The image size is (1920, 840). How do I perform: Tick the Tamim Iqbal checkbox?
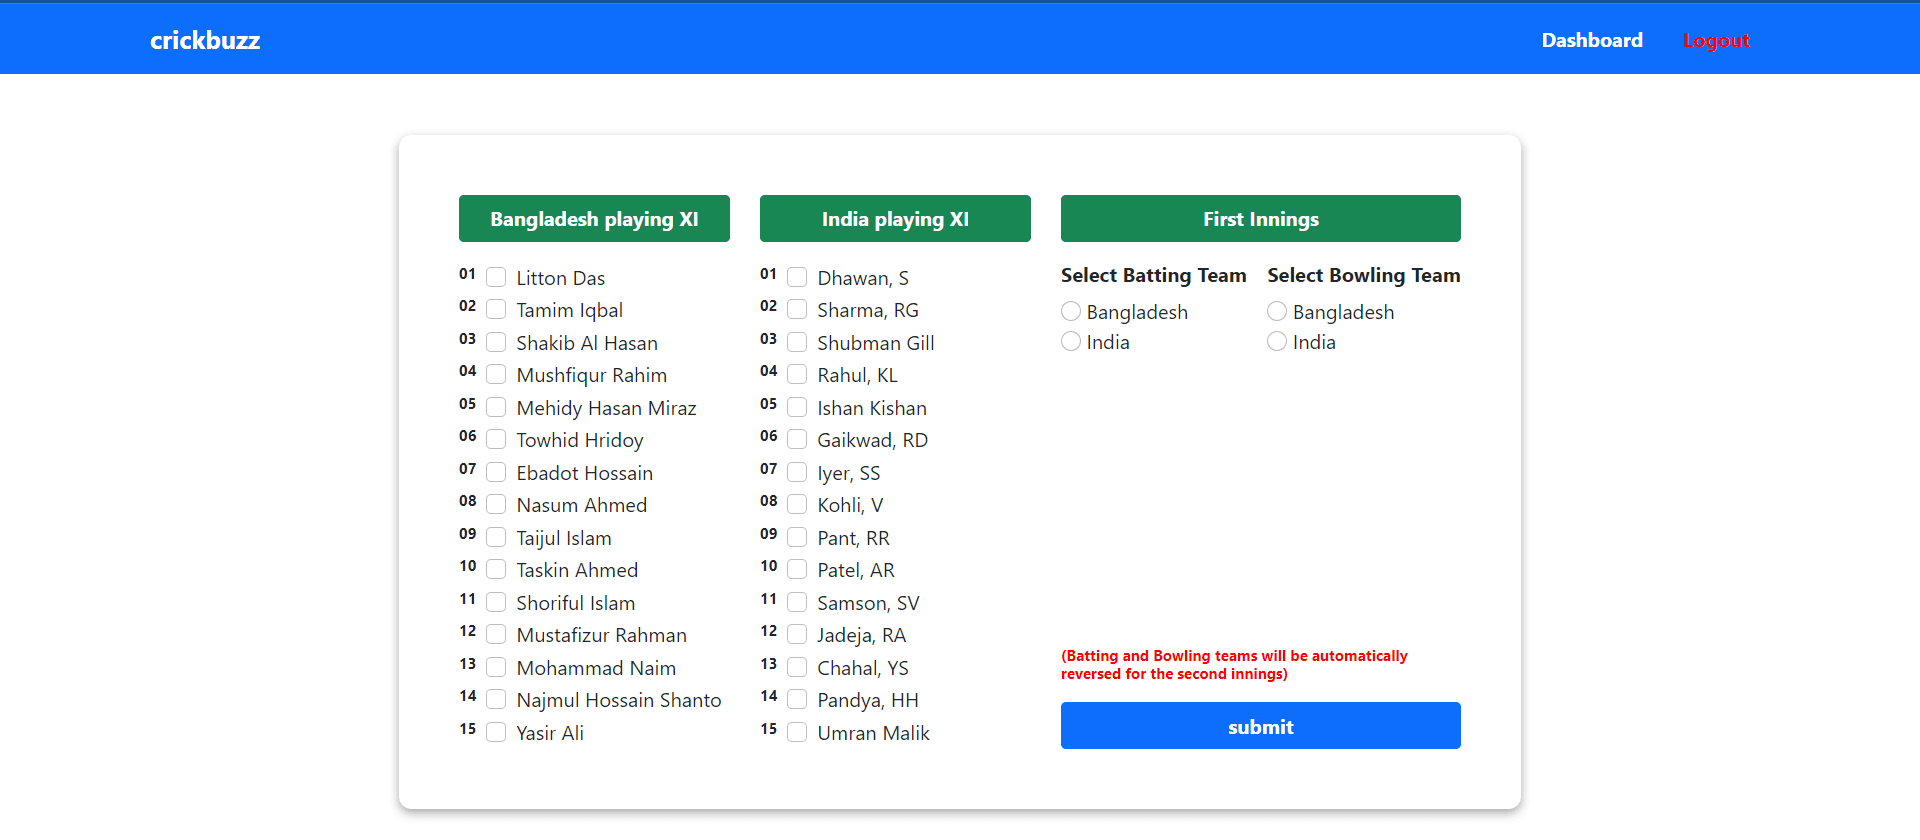[x=496, y=309]
